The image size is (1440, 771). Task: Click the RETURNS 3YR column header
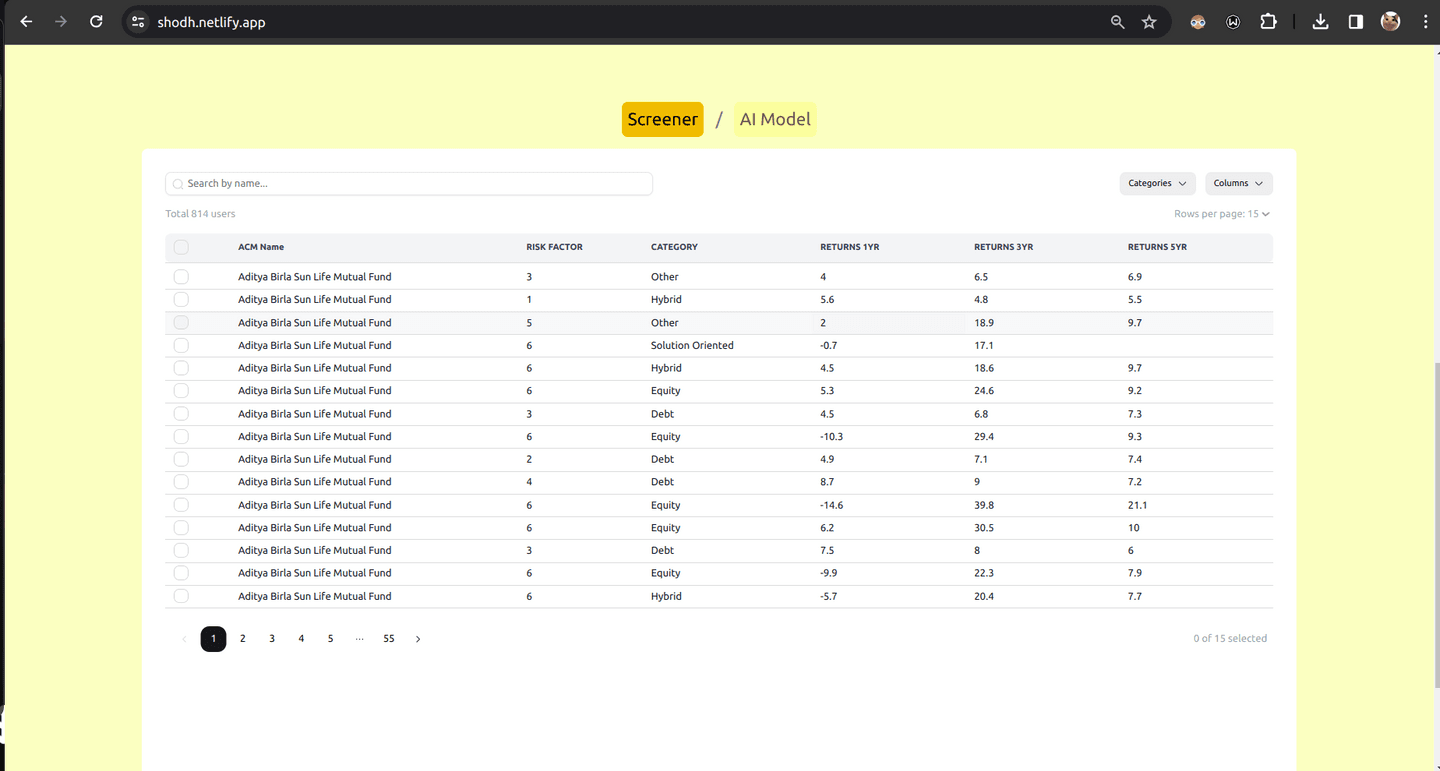(1003, 247)
